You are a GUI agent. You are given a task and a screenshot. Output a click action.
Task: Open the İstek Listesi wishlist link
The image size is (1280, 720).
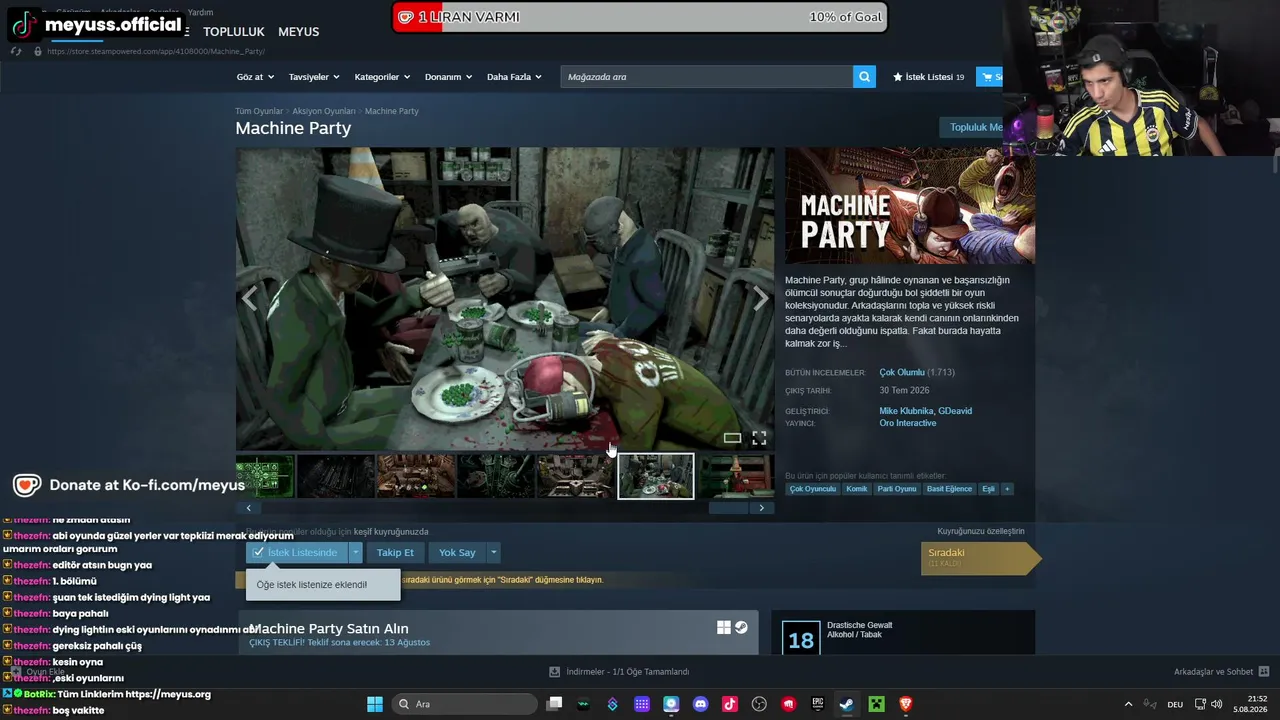coord(929,77)
